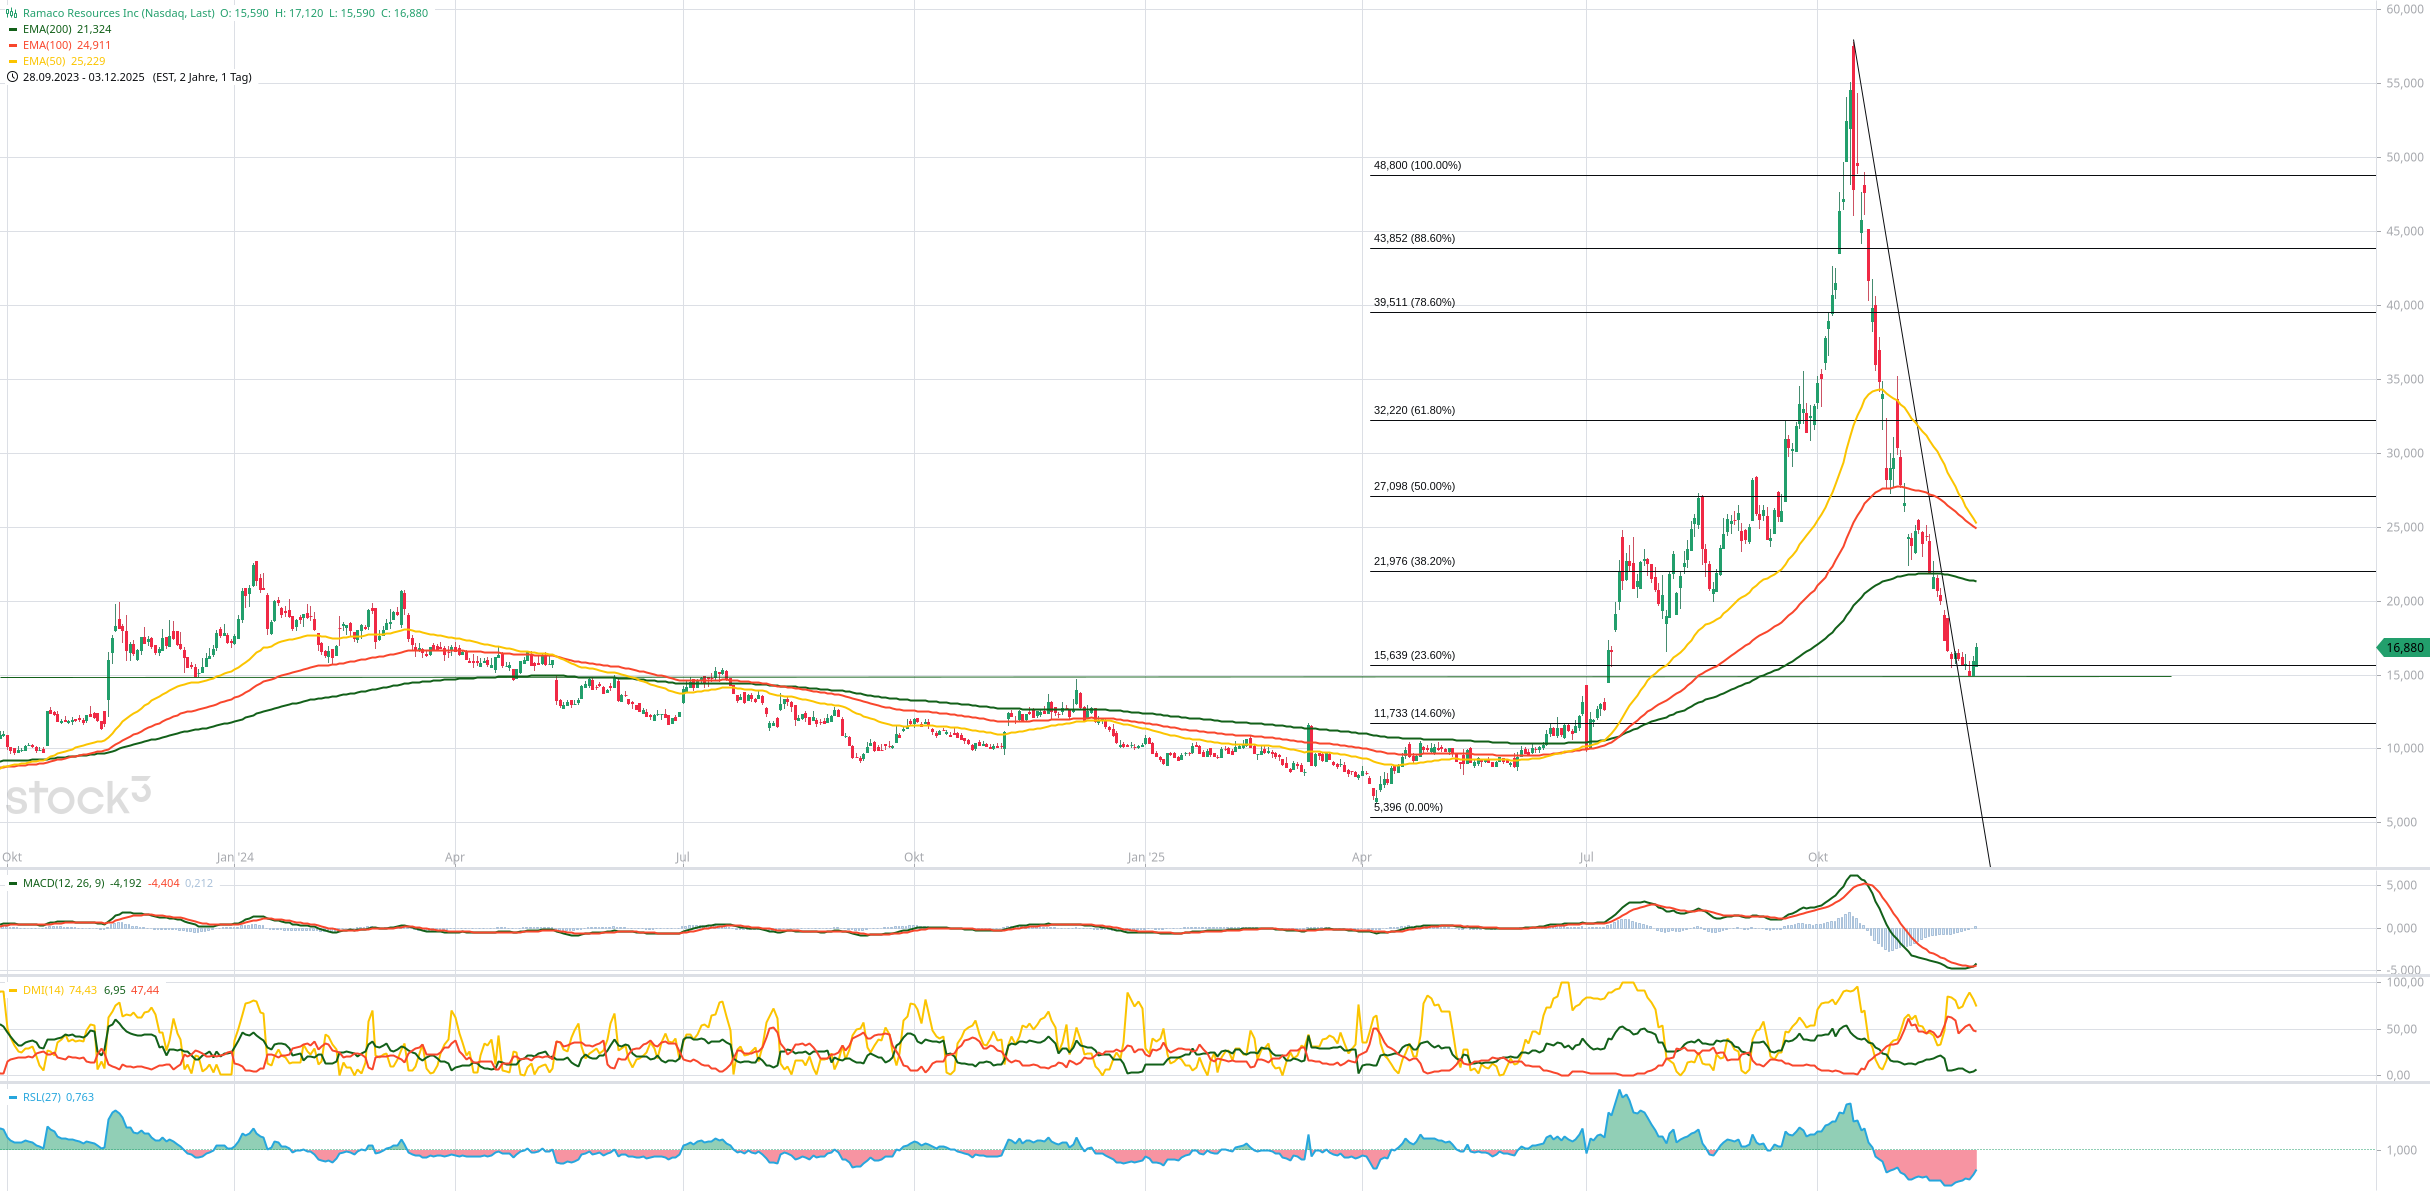
Task: Click the red EMA(100) legend color marker
Action: pyautogui.click(x=13, y=45)
